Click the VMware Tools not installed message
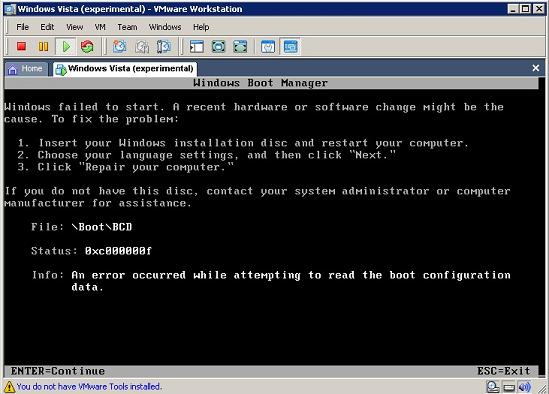Viewport: 549px width, 394px height. [x=89, y=387]
